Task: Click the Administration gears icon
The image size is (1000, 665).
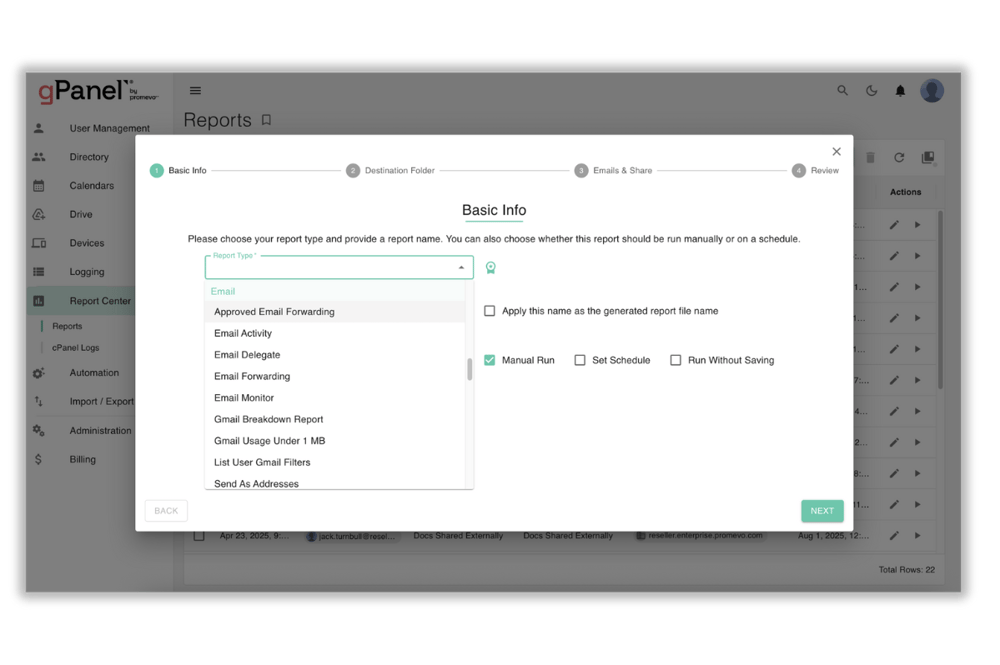Action: [x=39, y=430]
